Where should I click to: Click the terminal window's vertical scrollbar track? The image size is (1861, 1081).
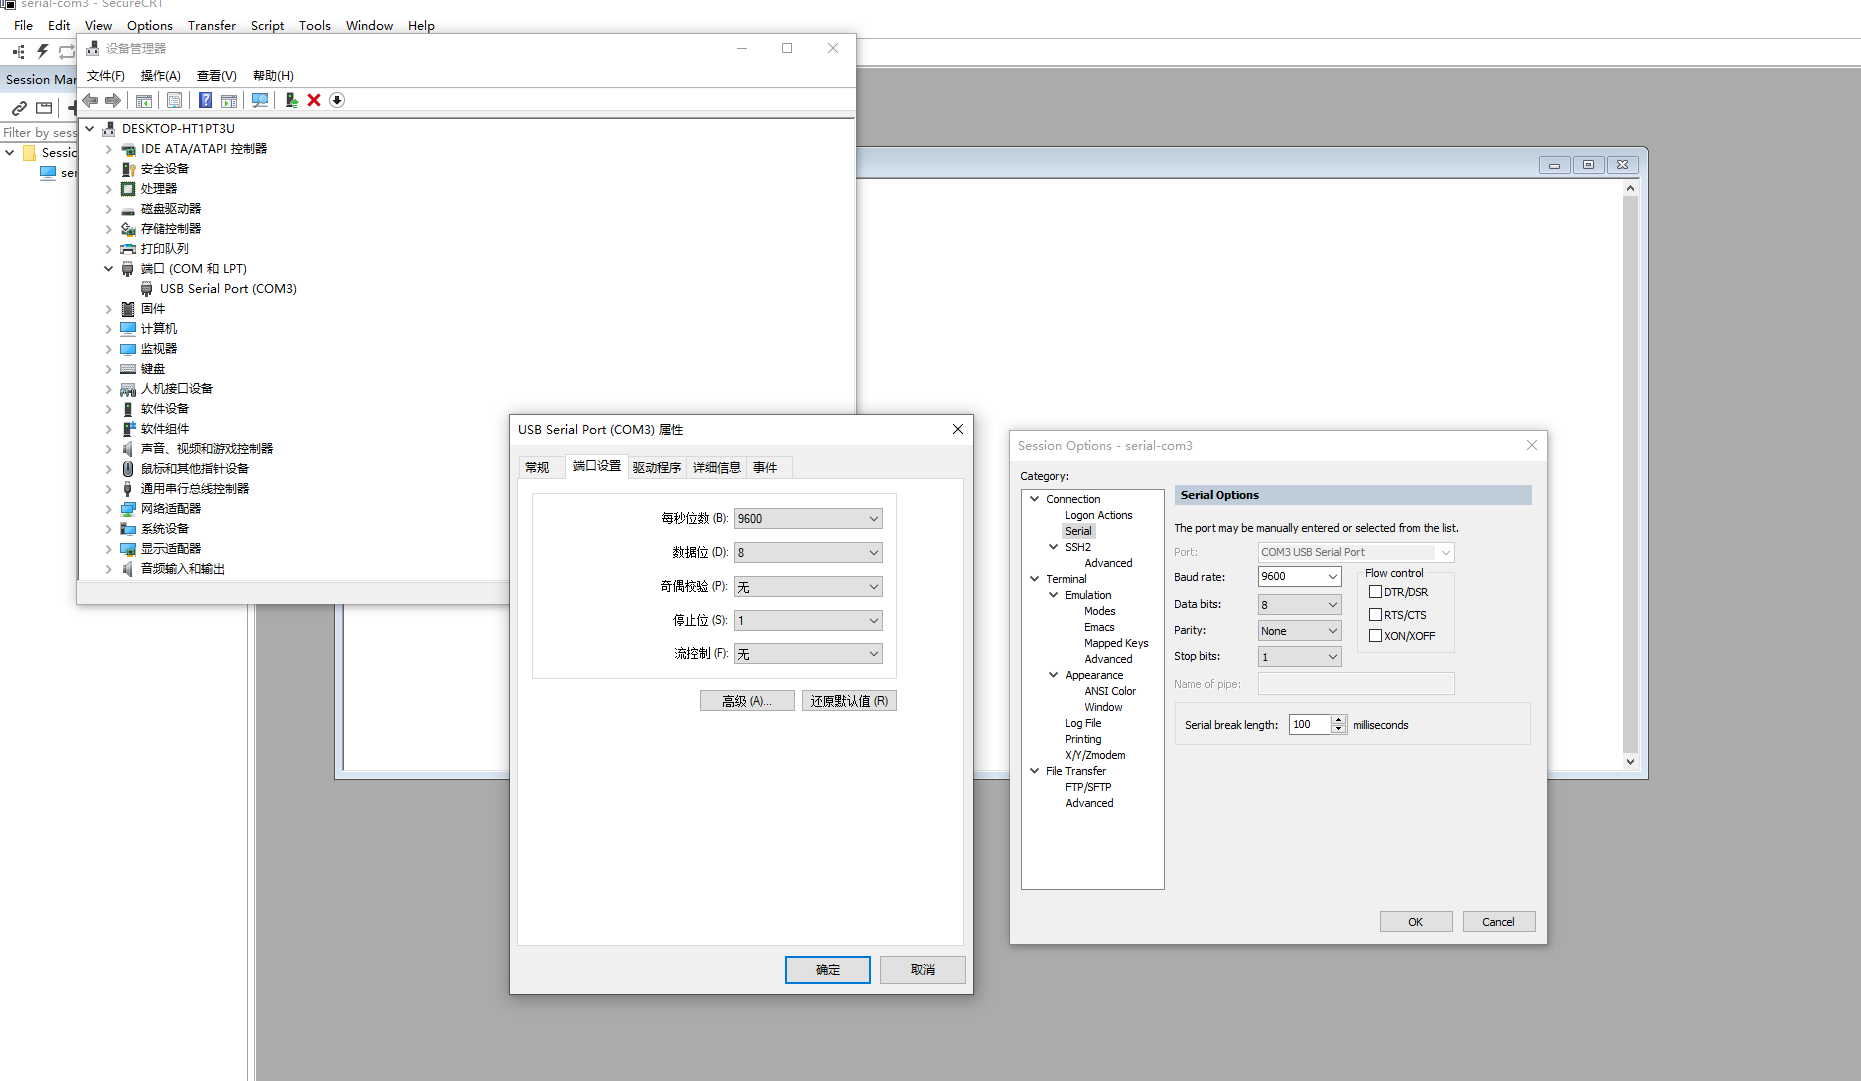coord(1631,475)
